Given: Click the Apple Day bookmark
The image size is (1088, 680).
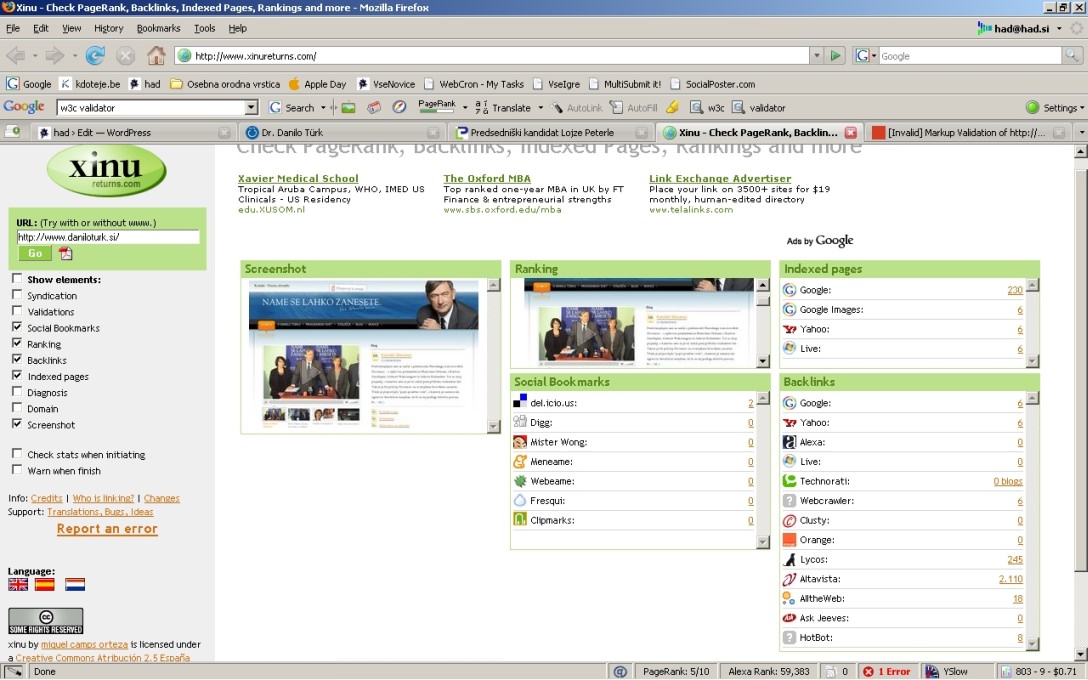Looking at the screenshot, I should [317, 84].
